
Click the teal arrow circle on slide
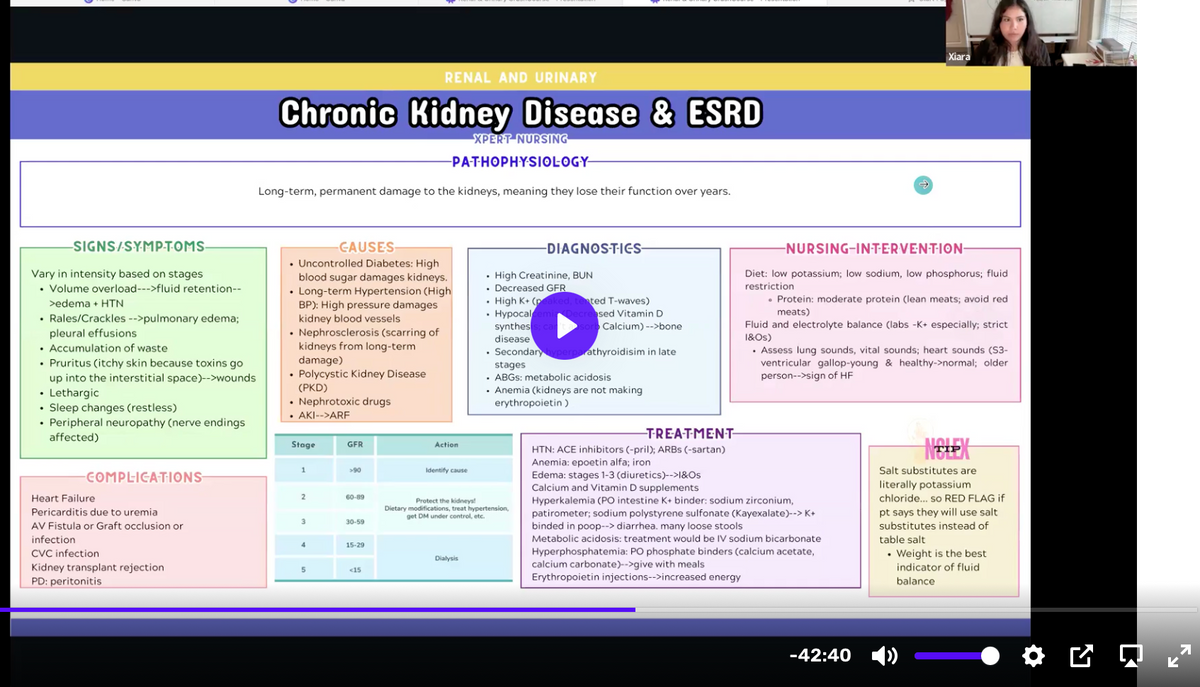tap(923, 185)
